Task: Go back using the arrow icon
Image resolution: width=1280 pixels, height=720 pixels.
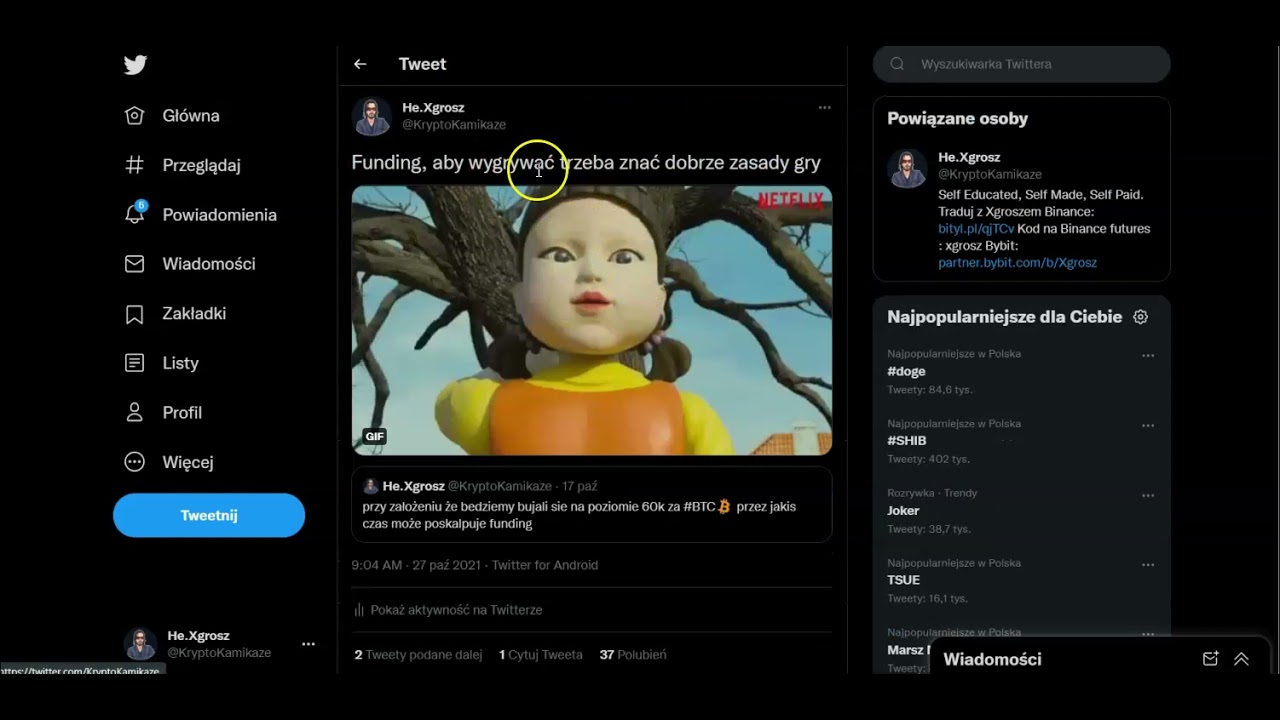Action: click(360, 64)
